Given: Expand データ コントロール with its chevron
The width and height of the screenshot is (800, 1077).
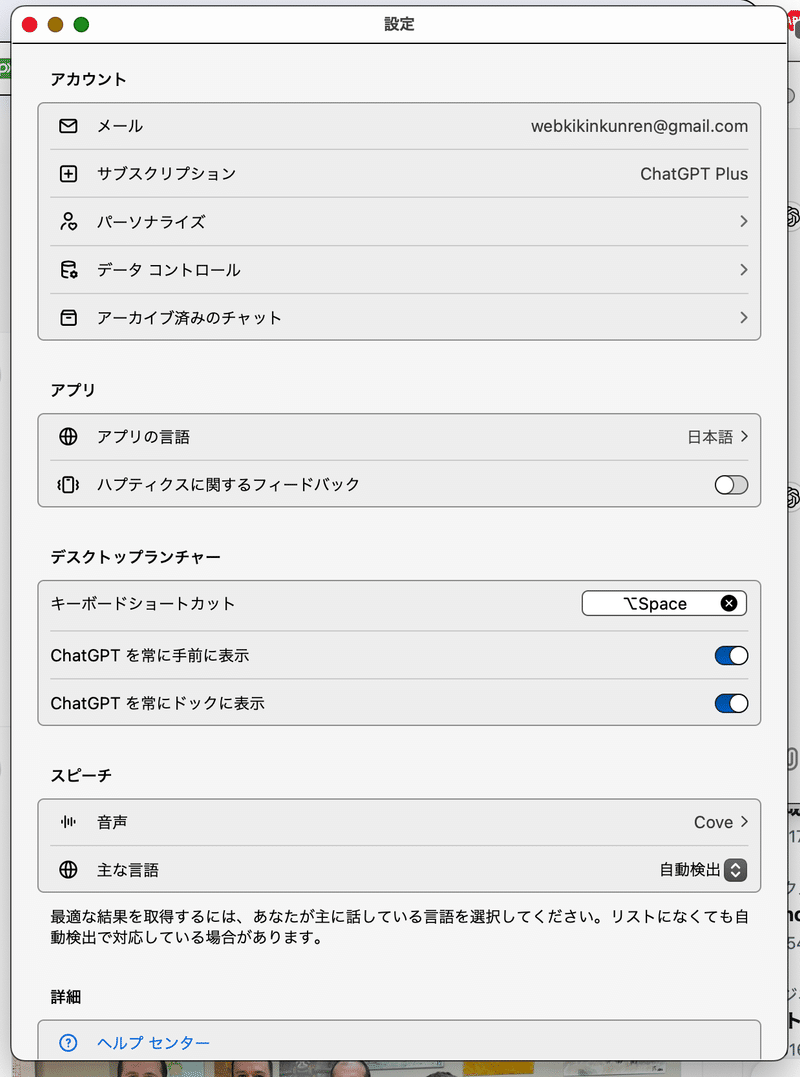Looking at the screenshot, I should point(744,269).
